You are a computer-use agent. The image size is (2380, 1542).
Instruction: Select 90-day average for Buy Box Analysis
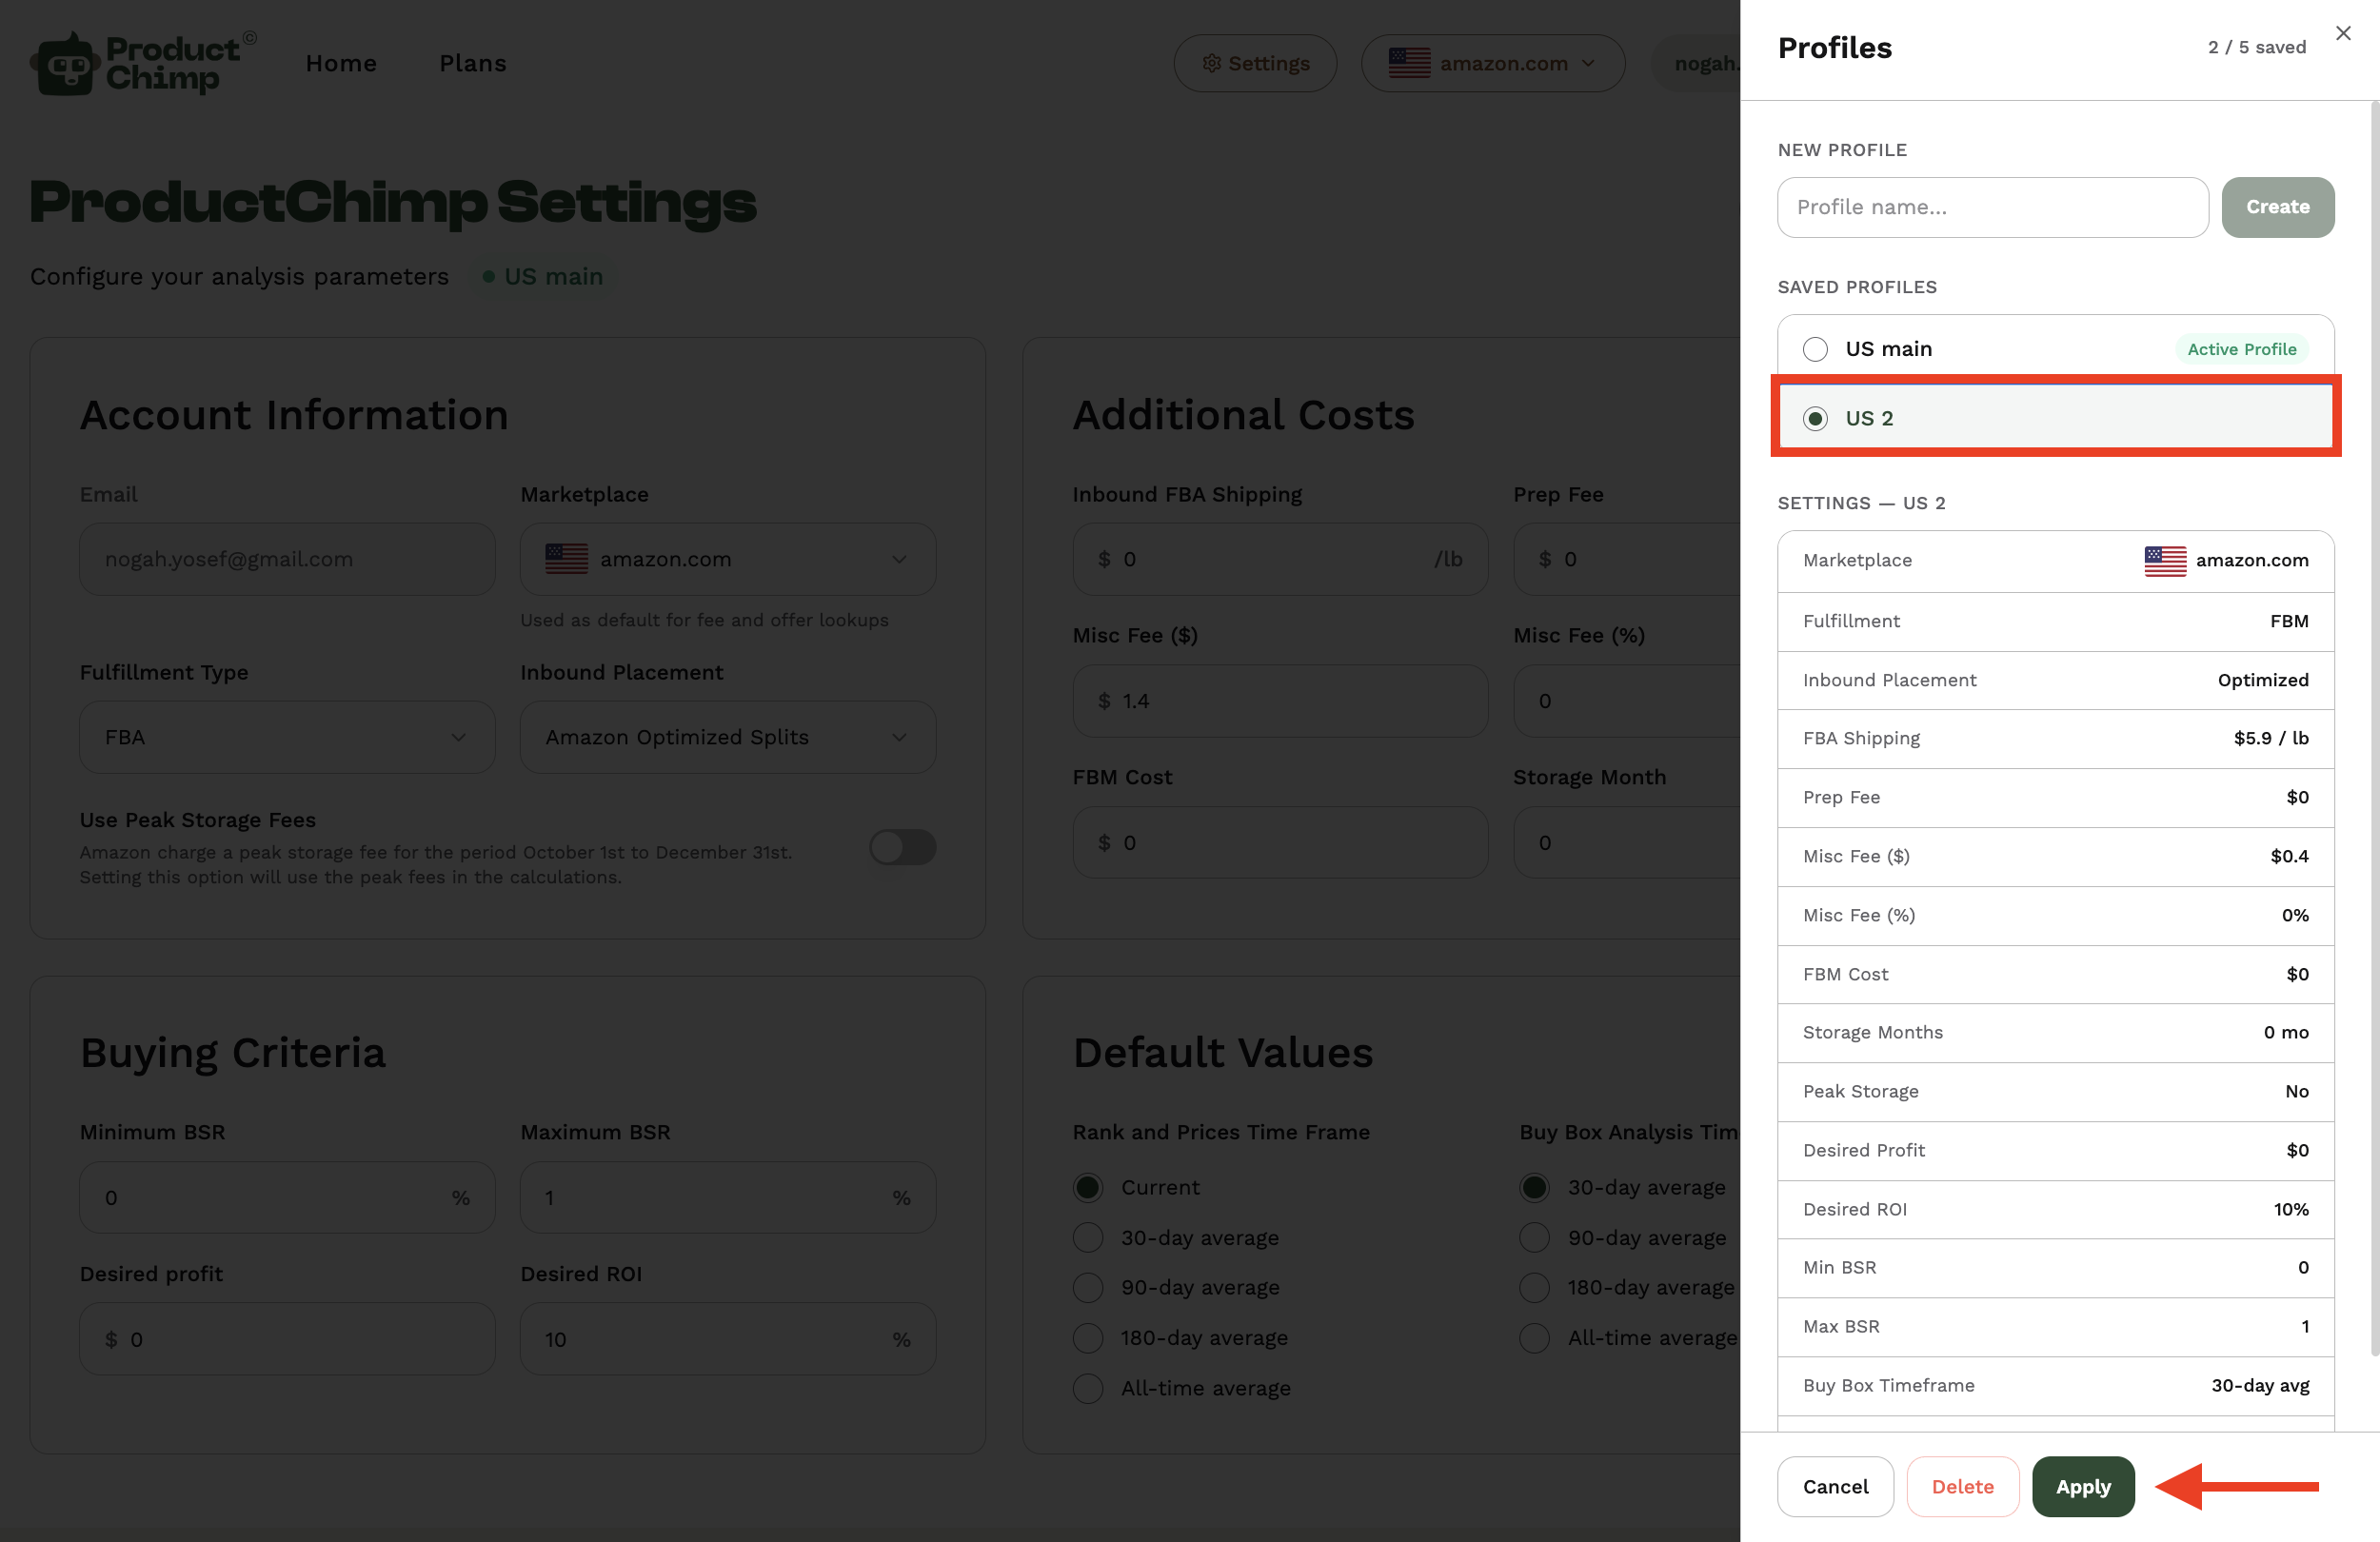(1534, 1237)
